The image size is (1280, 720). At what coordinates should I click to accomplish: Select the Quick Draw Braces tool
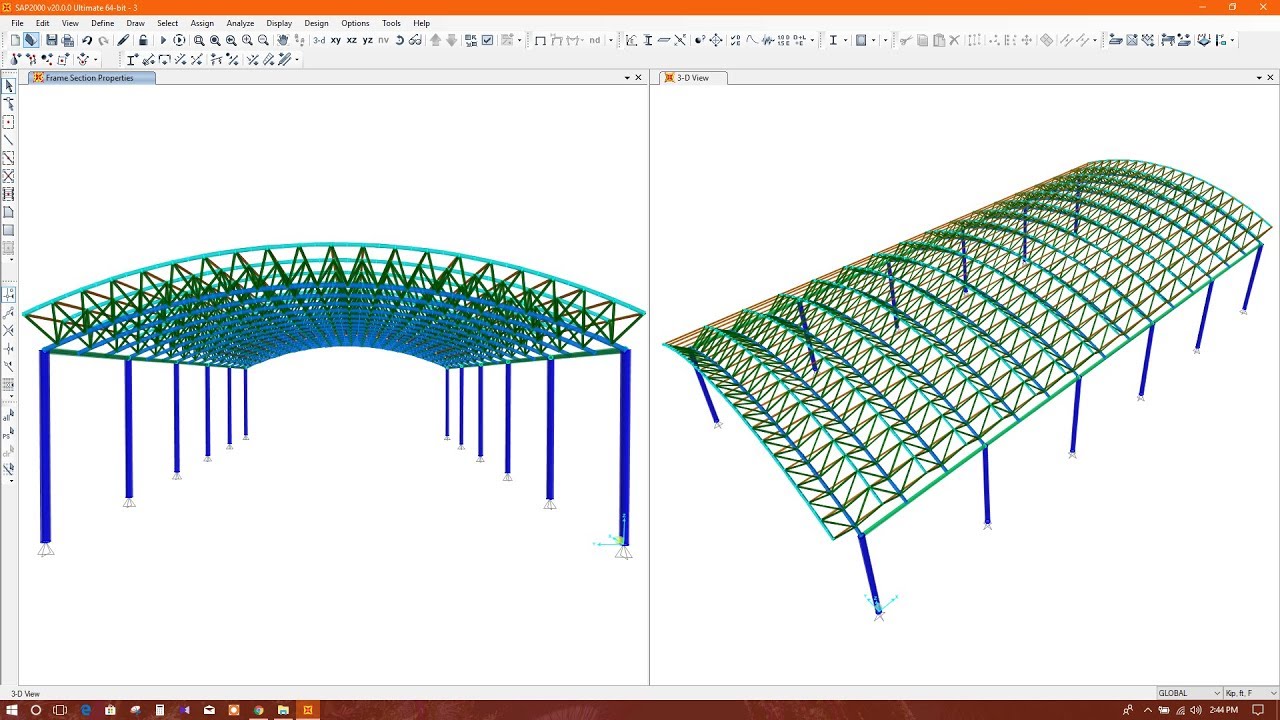(9, 176)
